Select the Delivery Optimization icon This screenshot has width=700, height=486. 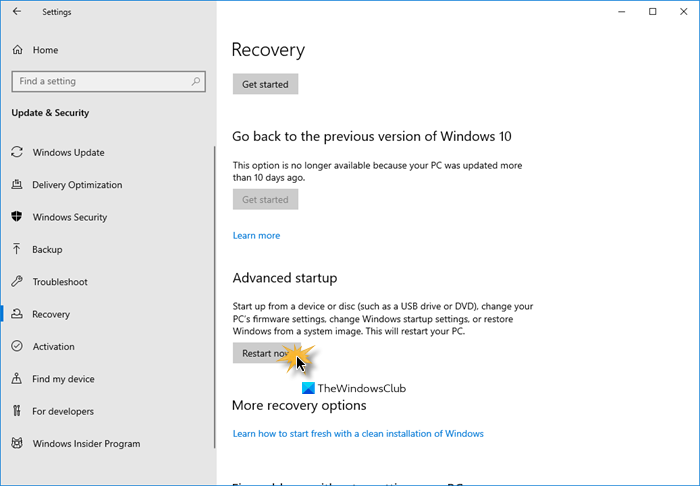click(x=17, y=185)
